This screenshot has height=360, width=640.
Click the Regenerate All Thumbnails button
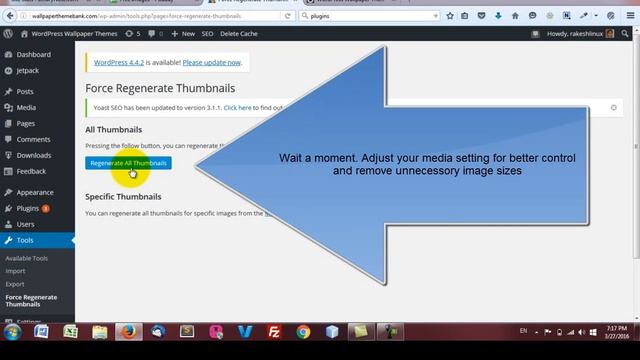[x=128, y=163]
